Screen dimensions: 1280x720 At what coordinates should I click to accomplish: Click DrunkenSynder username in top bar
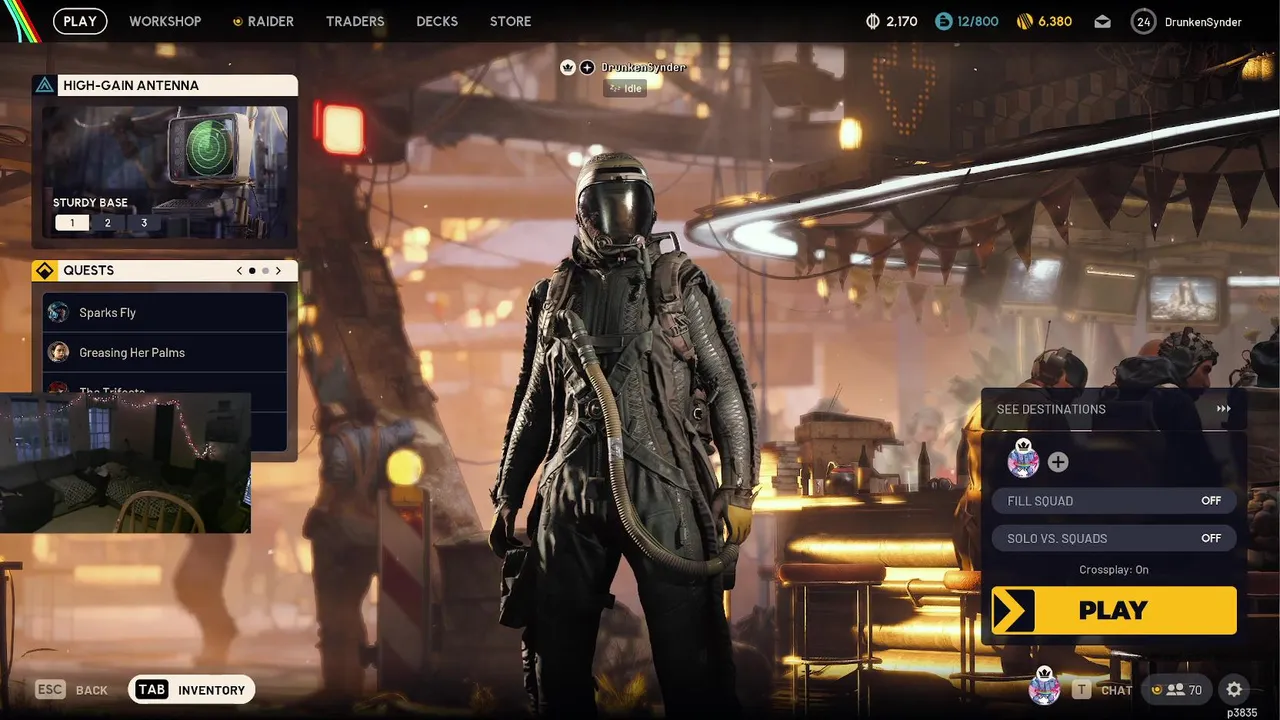click(1203, 22)
